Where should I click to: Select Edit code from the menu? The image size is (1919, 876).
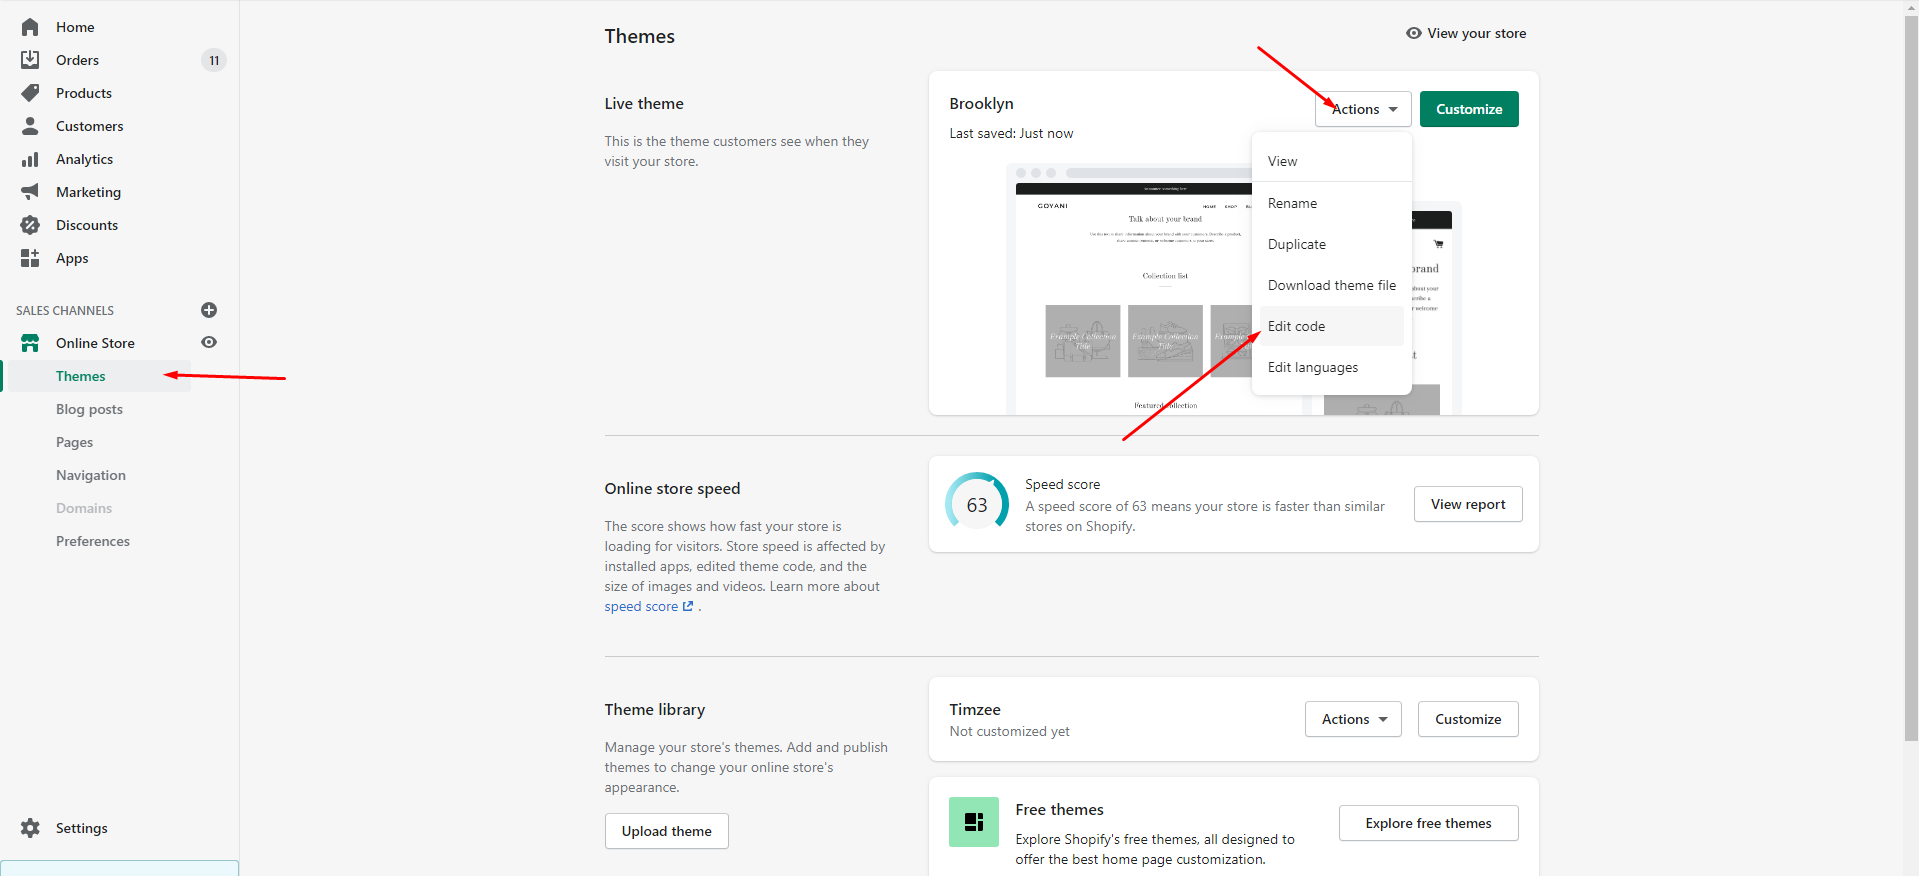(x=1296, y=326)
